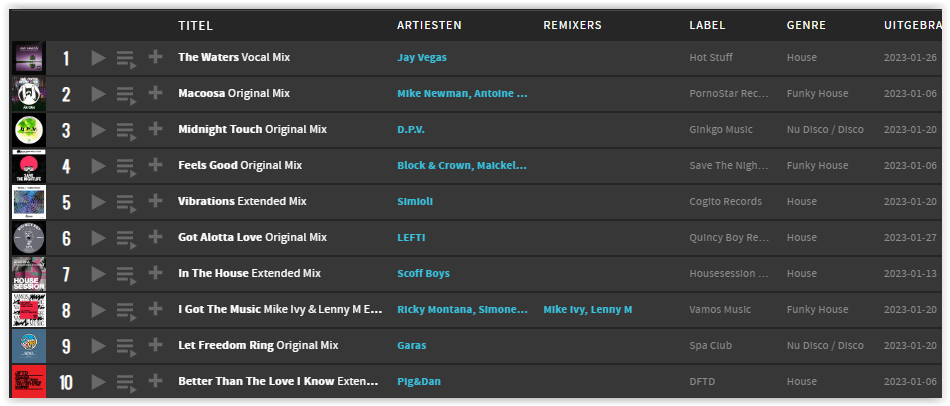This screenshot has height=406, width=950.
Task: Sort by the TITEL column header
Action: [x=195, y=25]
